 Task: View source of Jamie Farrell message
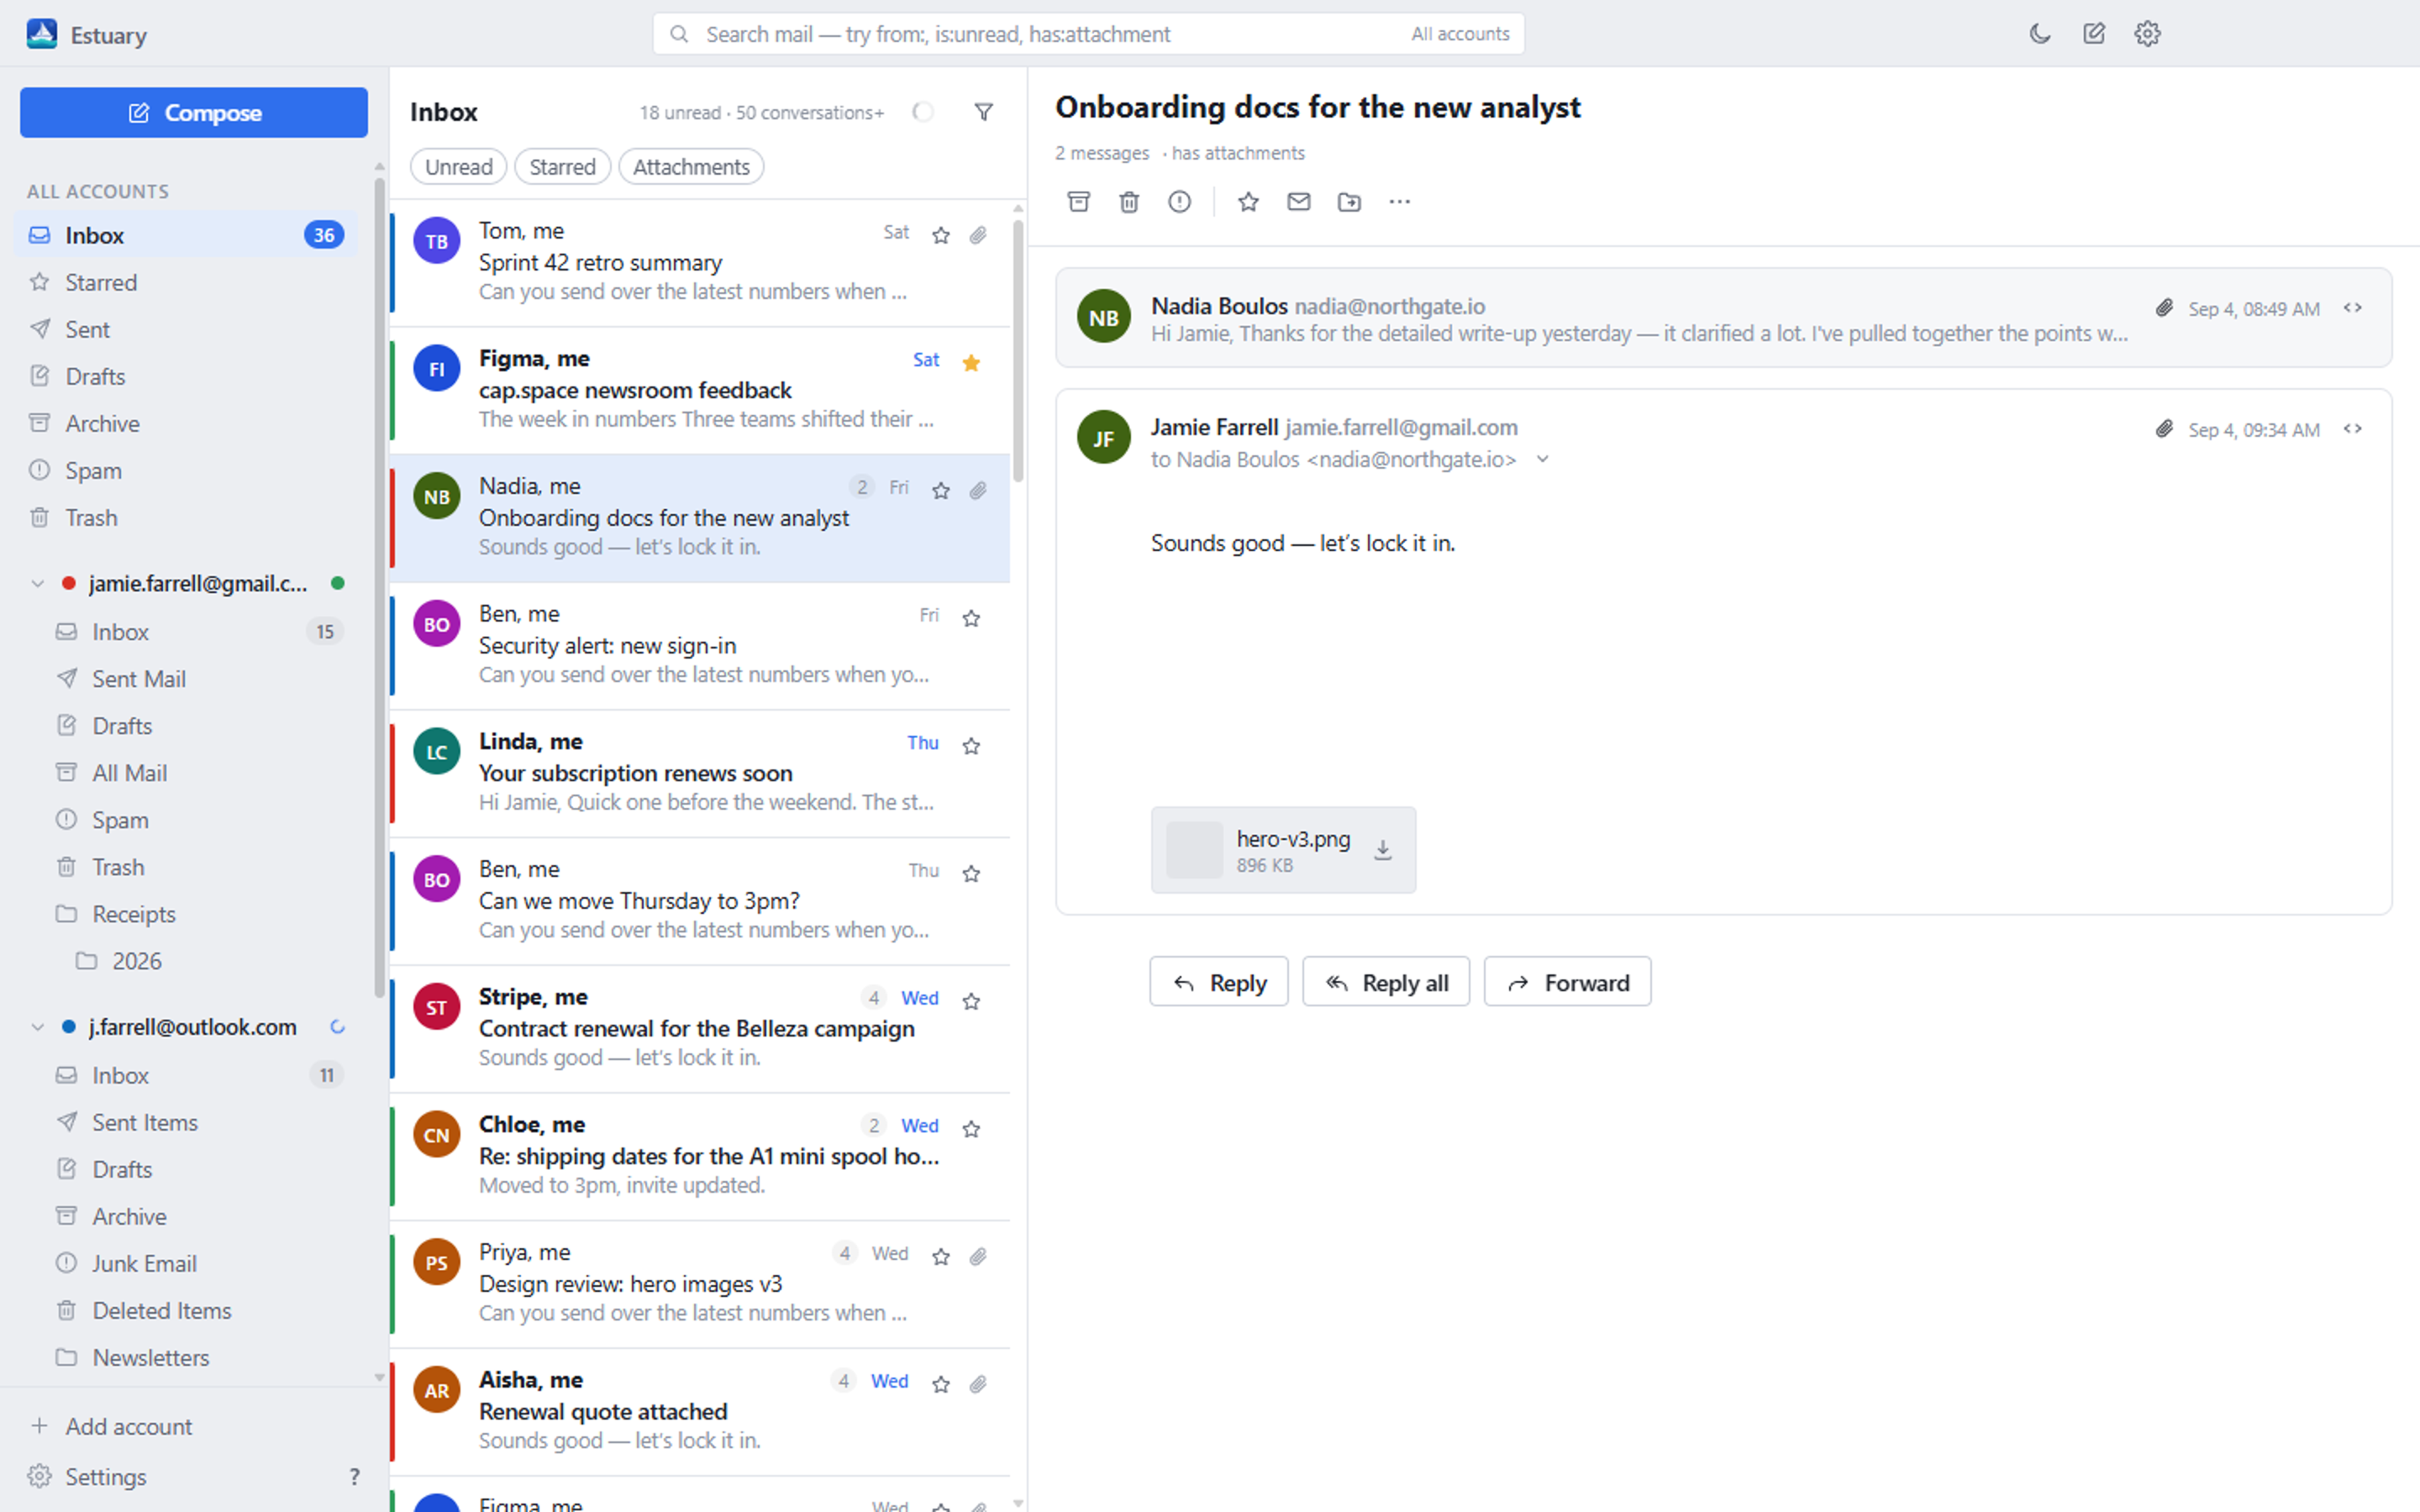[2353, 429]
